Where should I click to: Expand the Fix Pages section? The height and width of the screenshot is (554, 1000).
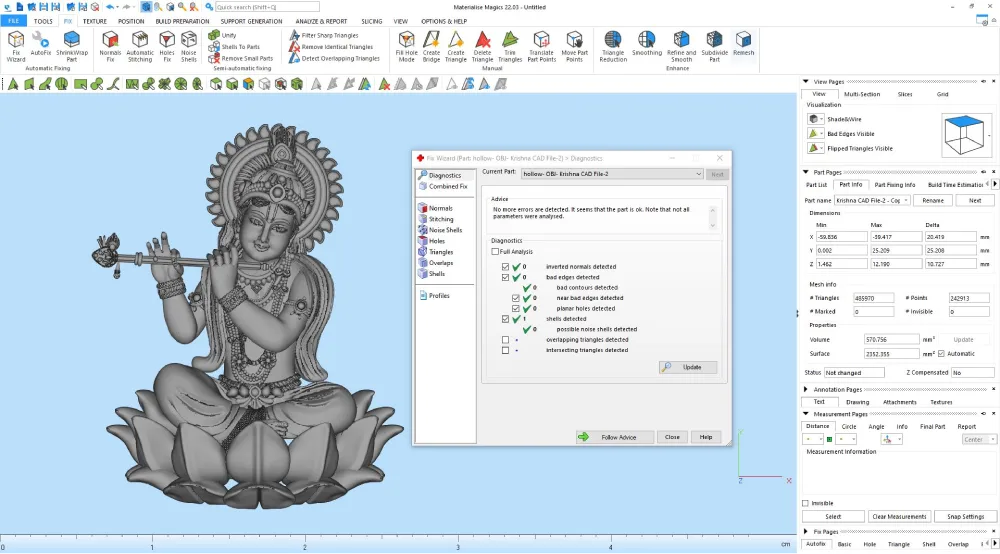(x=806, y=532)
